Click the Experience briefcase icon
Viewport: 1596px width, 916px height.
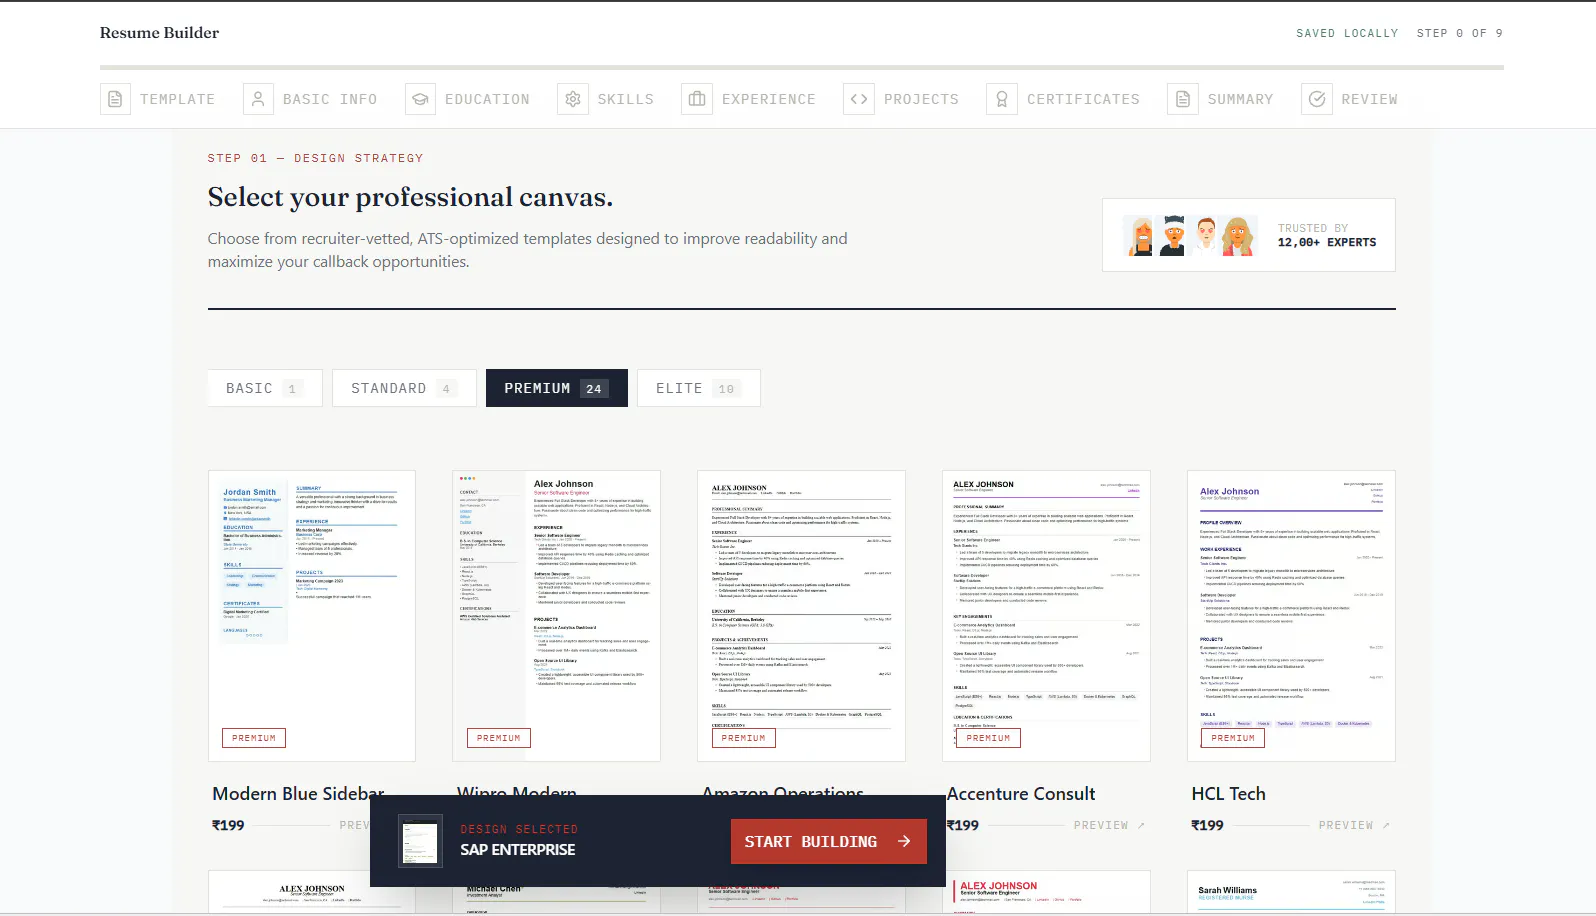(697, 99)
